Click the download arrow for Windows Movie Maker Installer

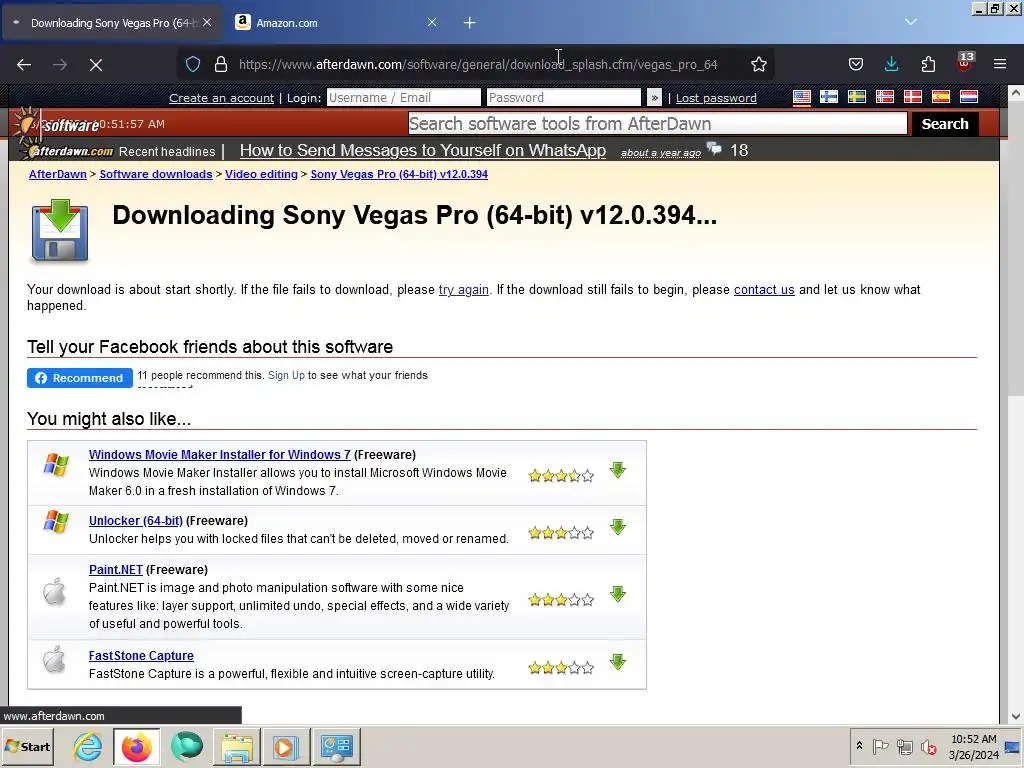(618, 470)
